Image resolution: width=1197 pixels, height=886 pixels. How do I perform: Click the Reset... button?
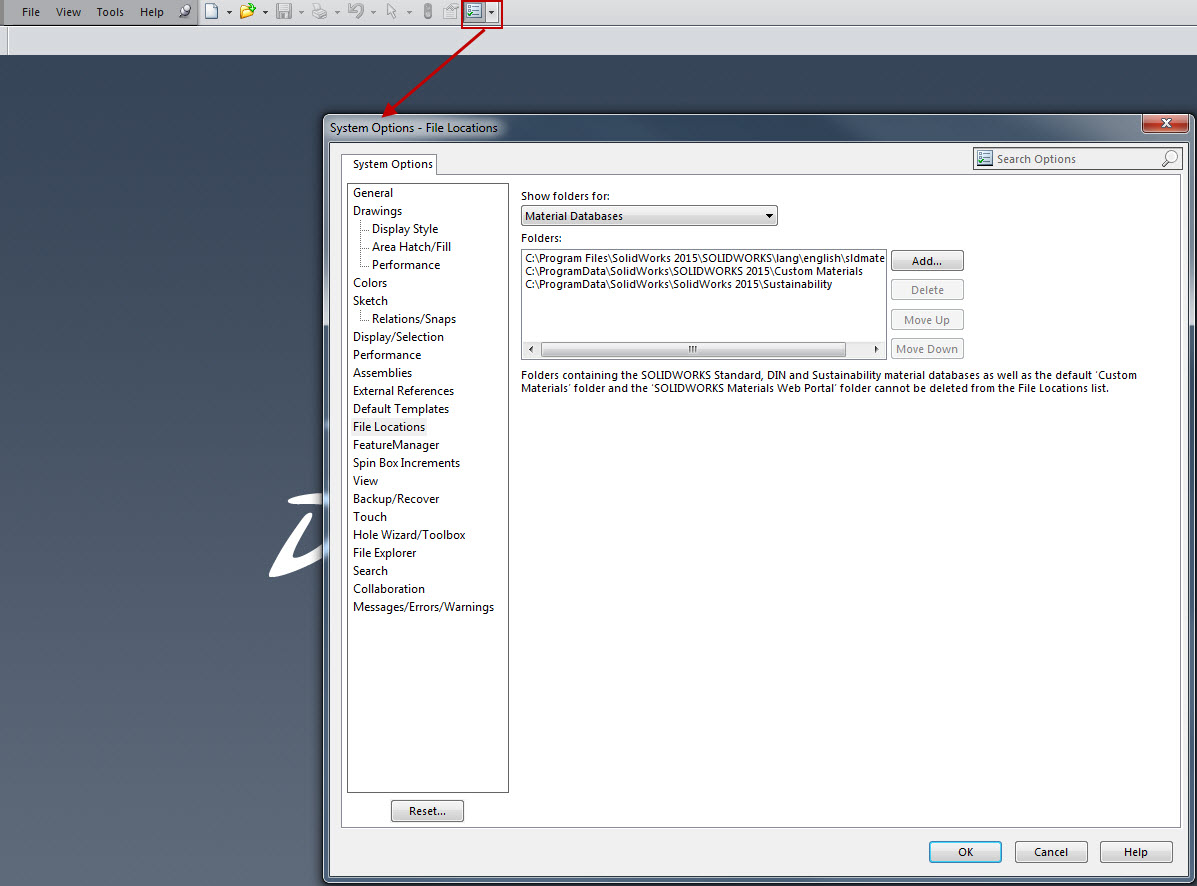point(427,811)
